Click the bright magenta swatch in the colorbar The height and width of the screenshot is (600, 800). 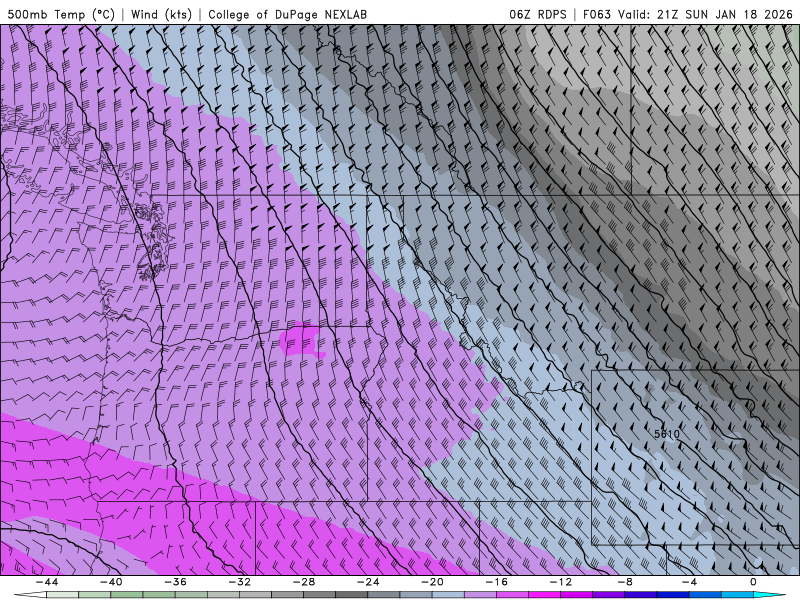click(544, 595)
